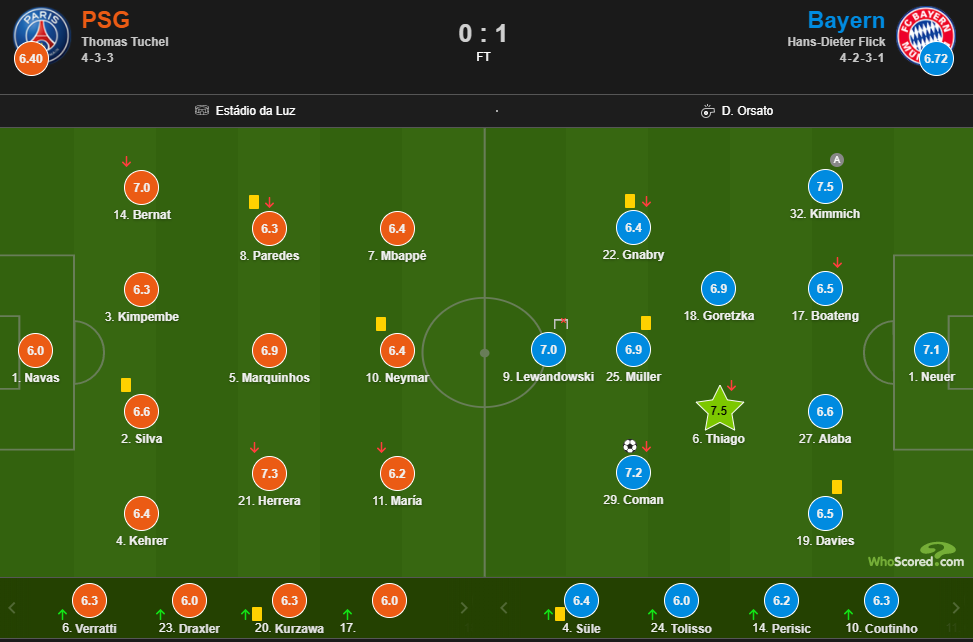Screen dimensions: 973x642
Task: Click the FC Bayern club crest logo
Action: pos(925,35)
